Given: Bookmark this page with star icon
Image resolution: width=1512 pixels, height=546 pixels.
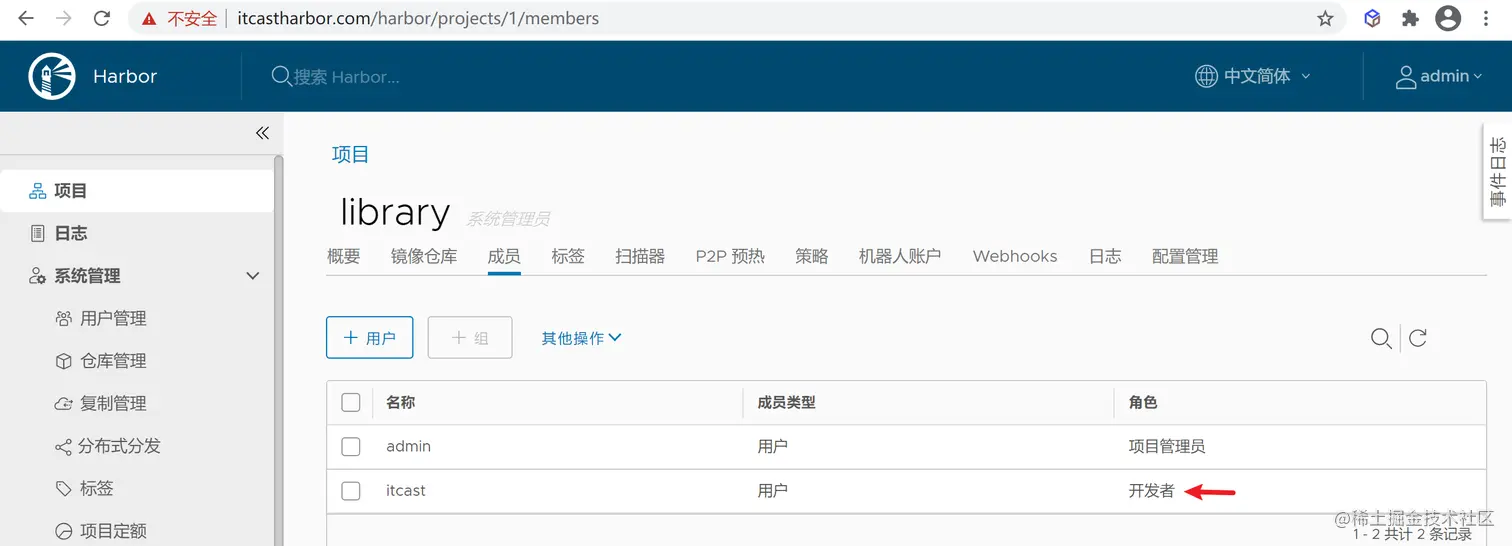Looking at the screenshot, I should 1325,18.
